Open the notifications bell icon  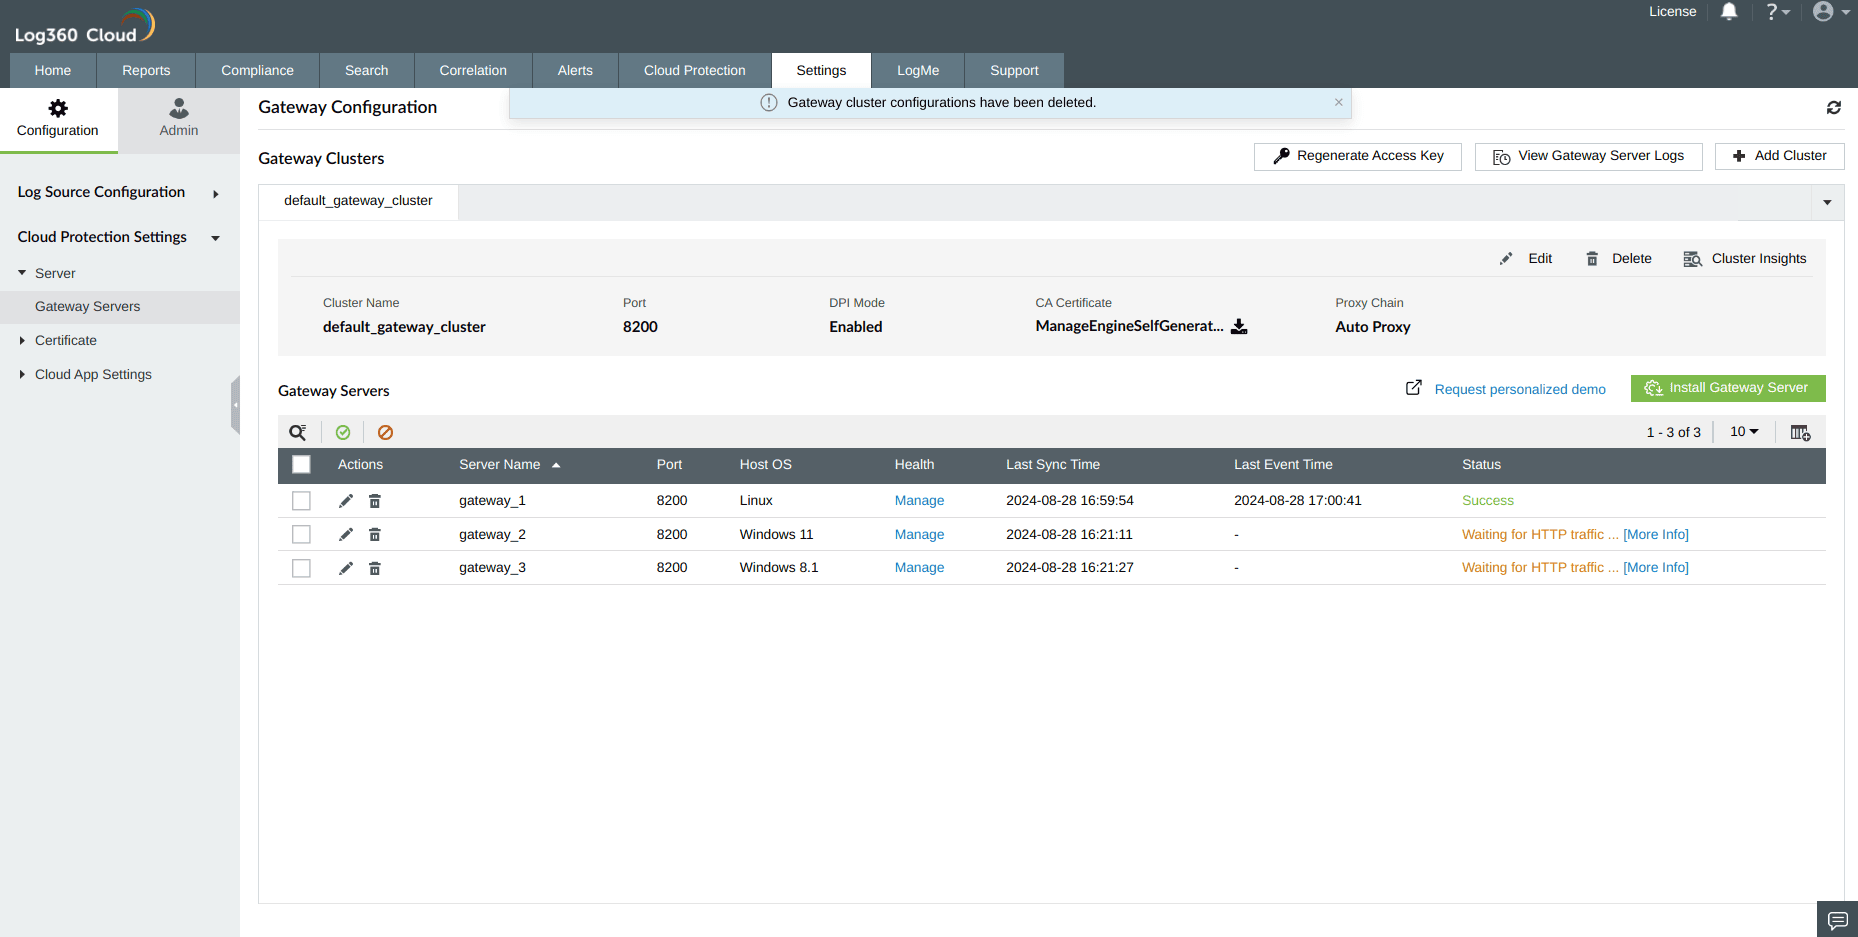(x=1729, y=12)
